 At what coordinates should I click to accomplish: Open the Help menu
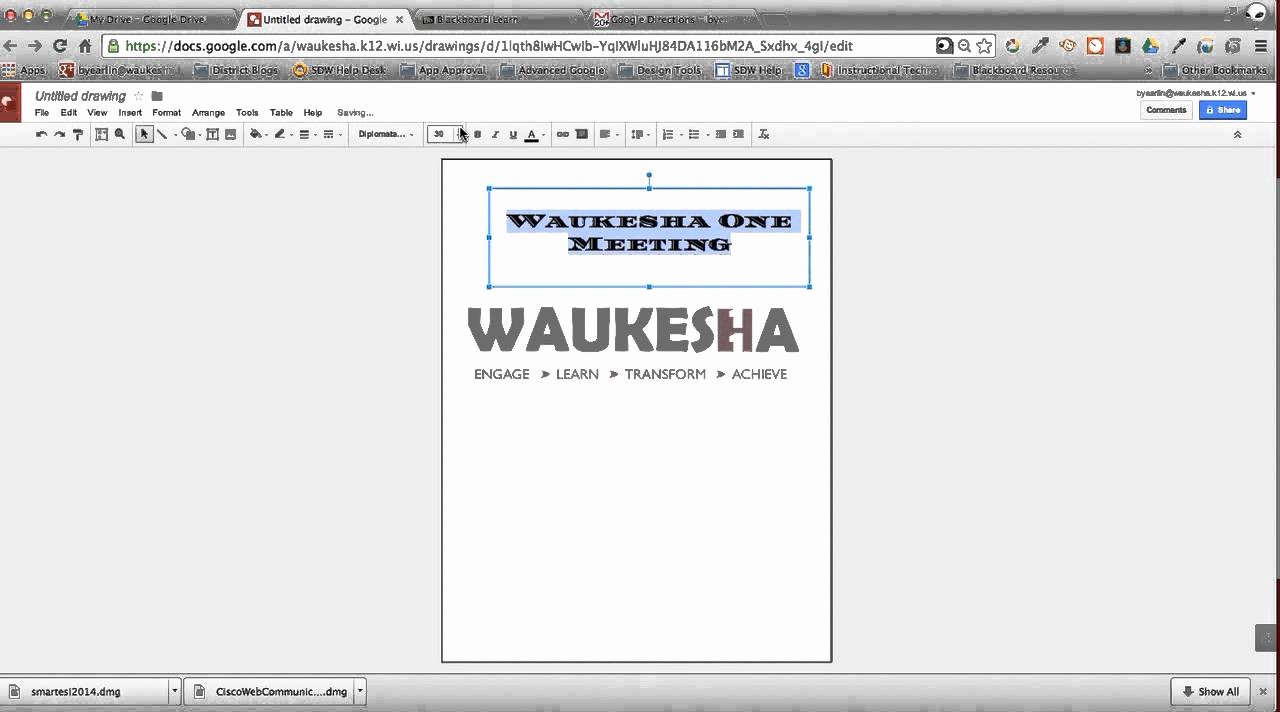[x=313, y=113]
